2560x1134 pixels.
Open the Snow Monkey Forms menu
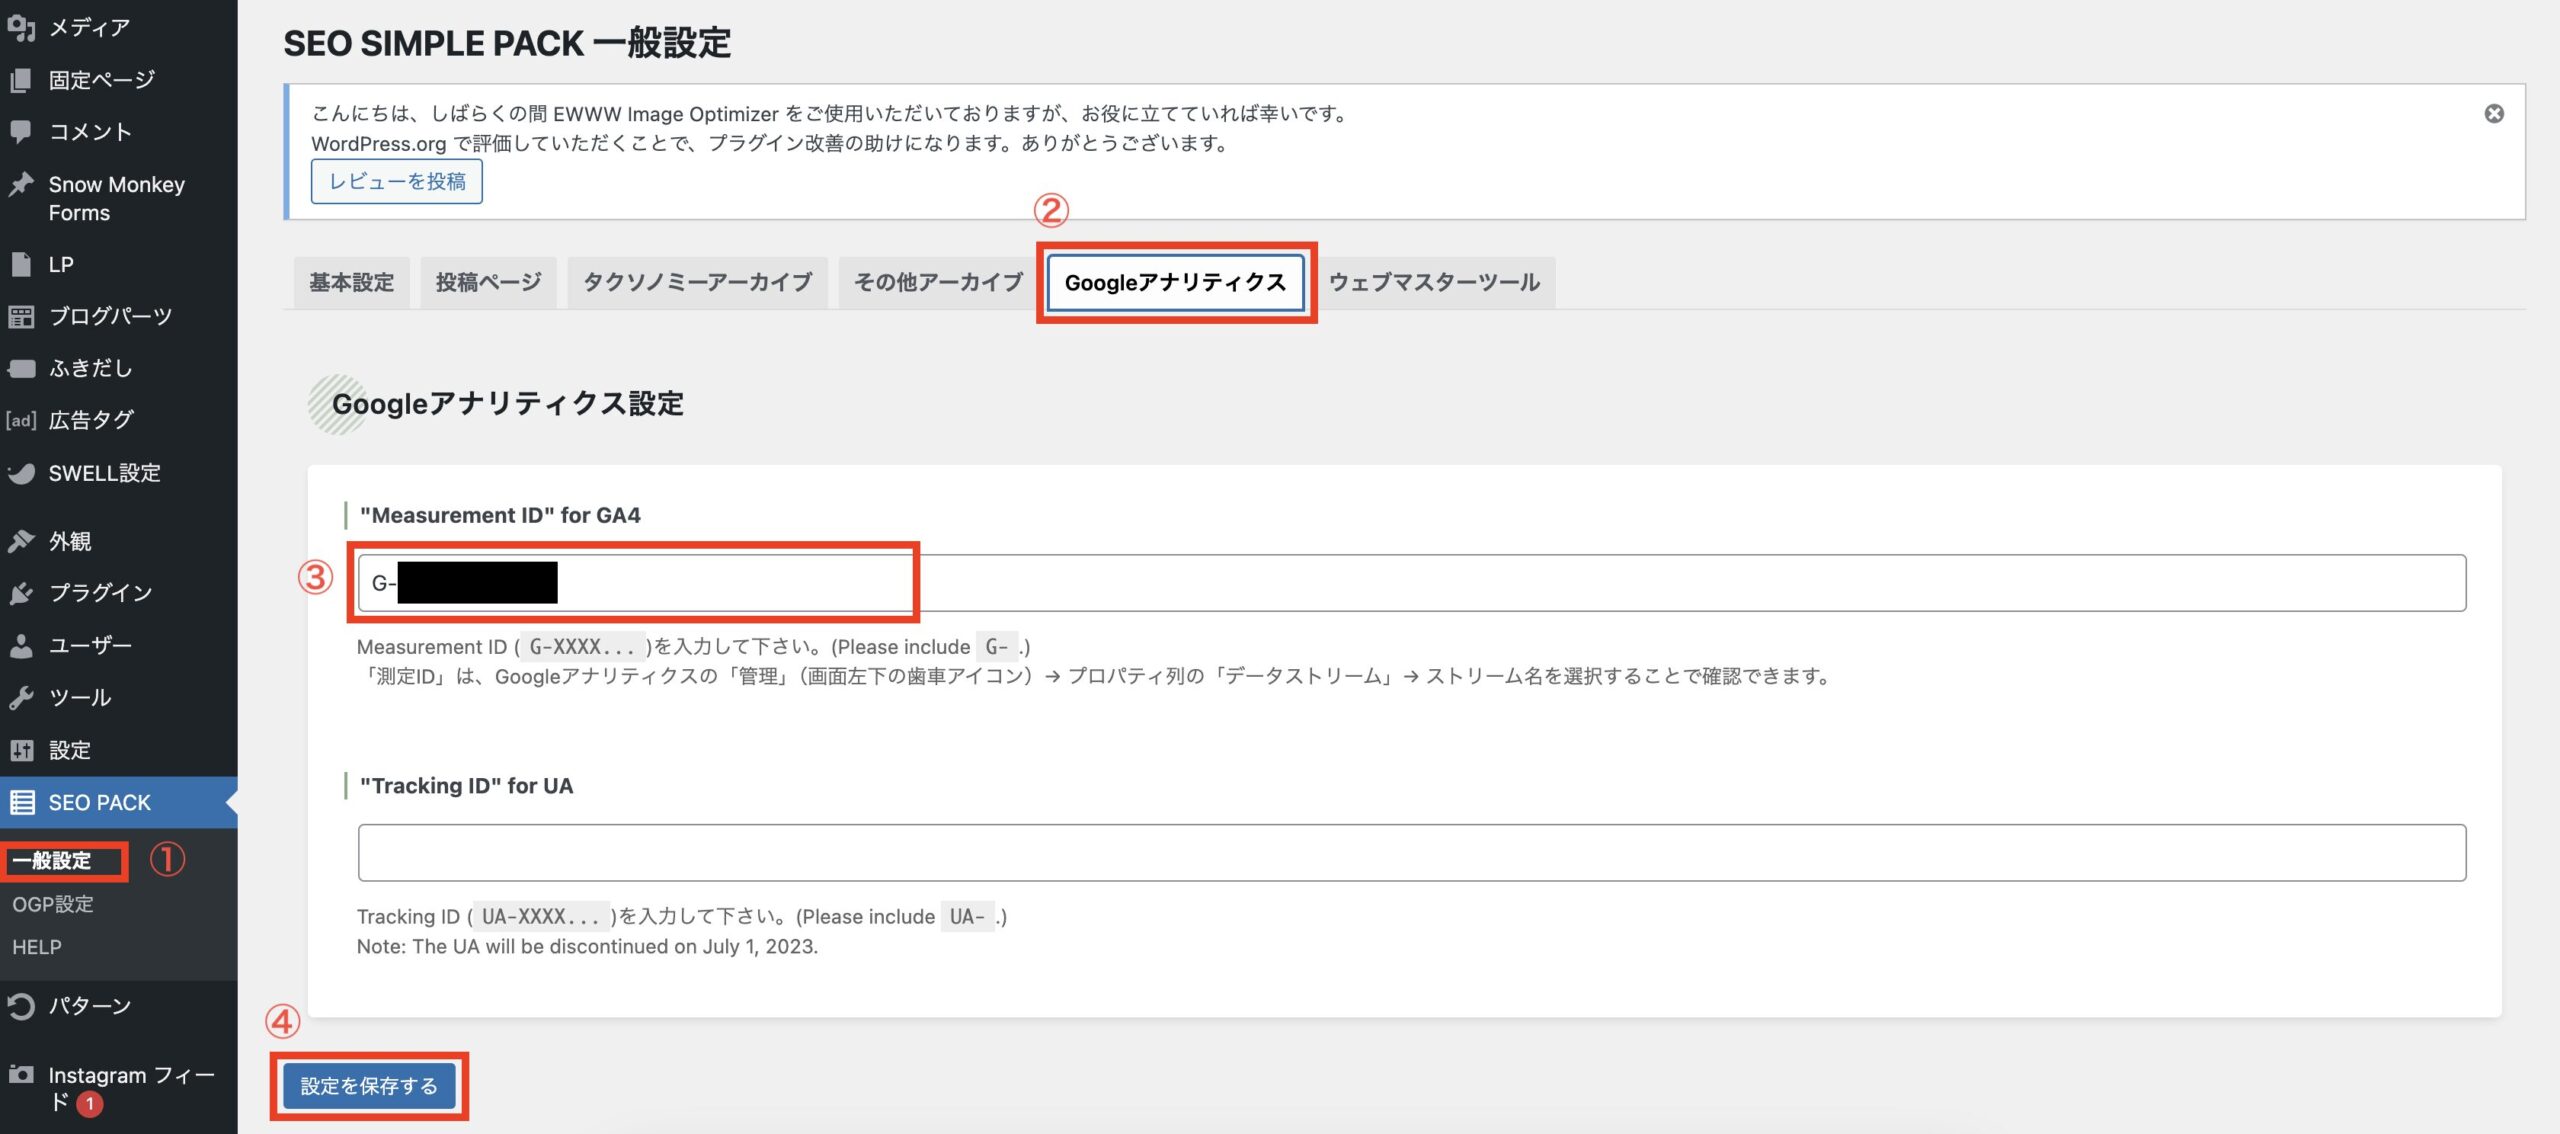[119, 198]
